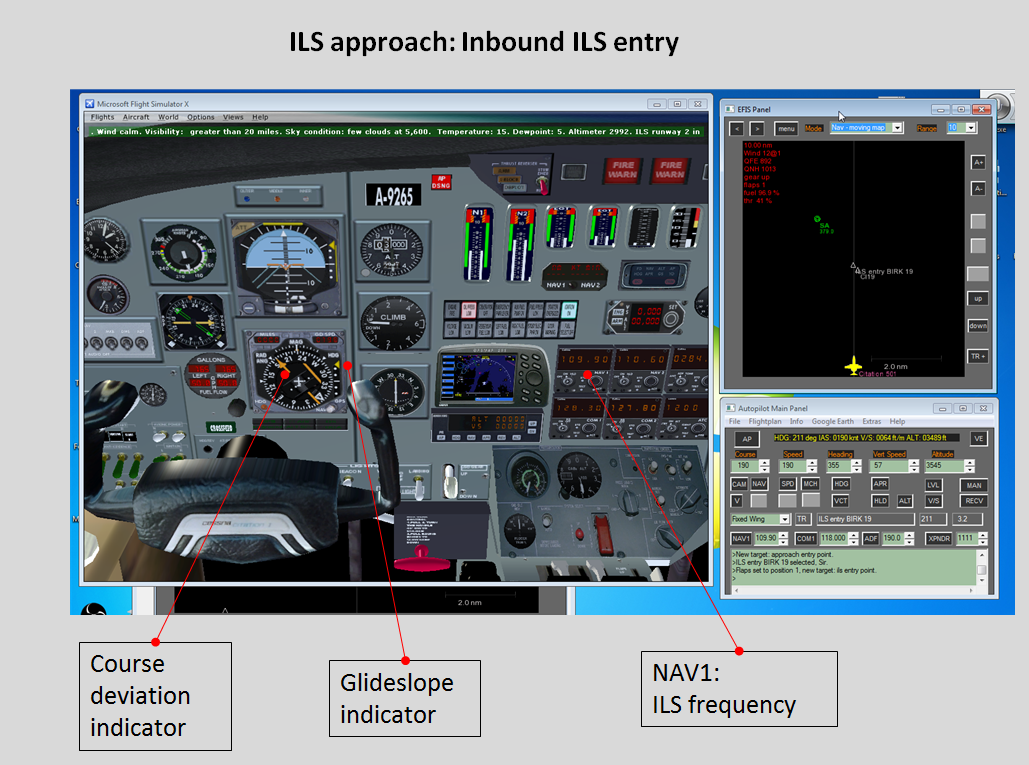The width and height of the screenshot is (1029, 765).
Task: Click the Altitude input field showing 3545
Action: [944, 466]
